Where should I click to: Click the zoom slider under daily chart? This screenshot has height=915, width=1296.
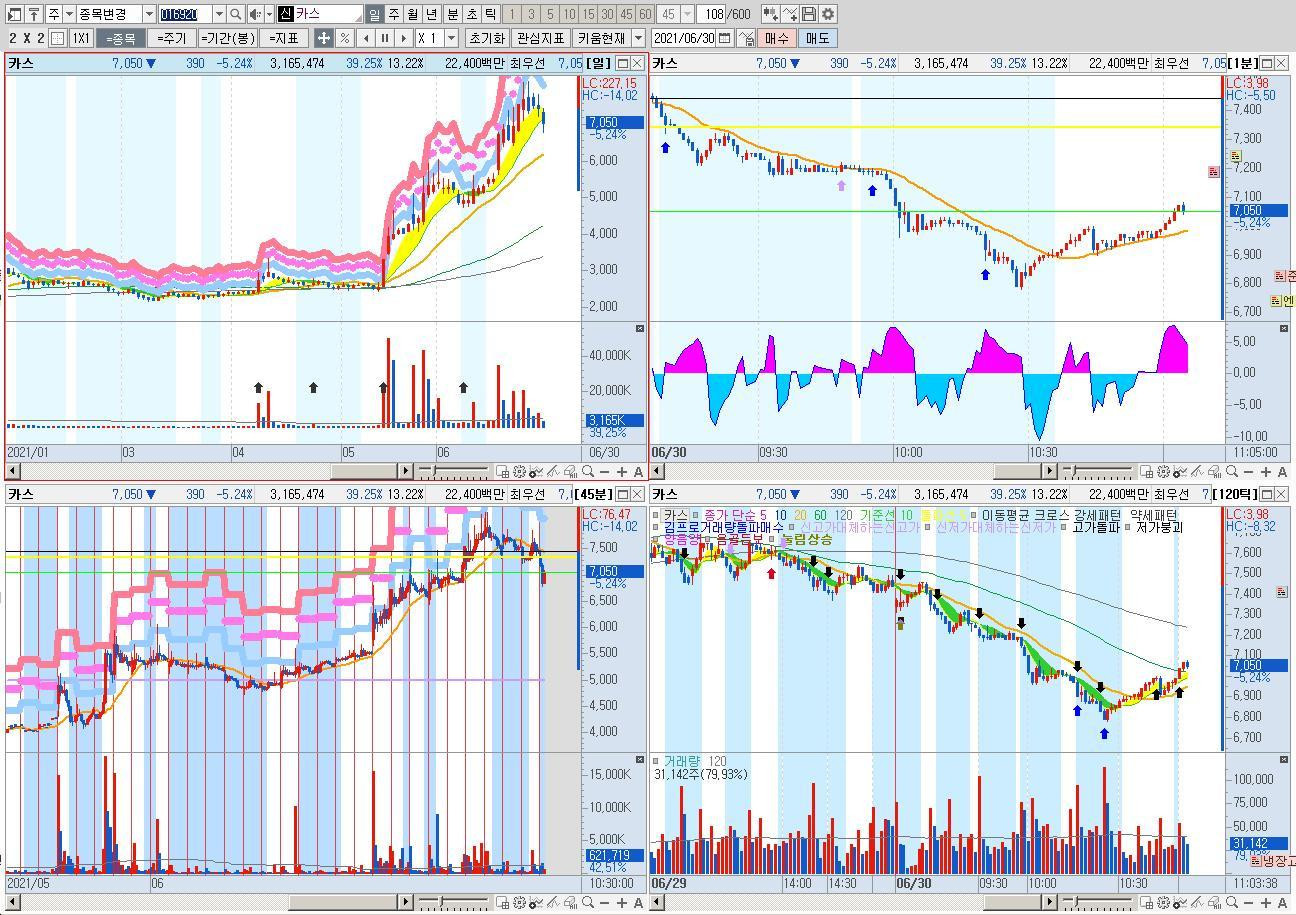pos(453,471)
